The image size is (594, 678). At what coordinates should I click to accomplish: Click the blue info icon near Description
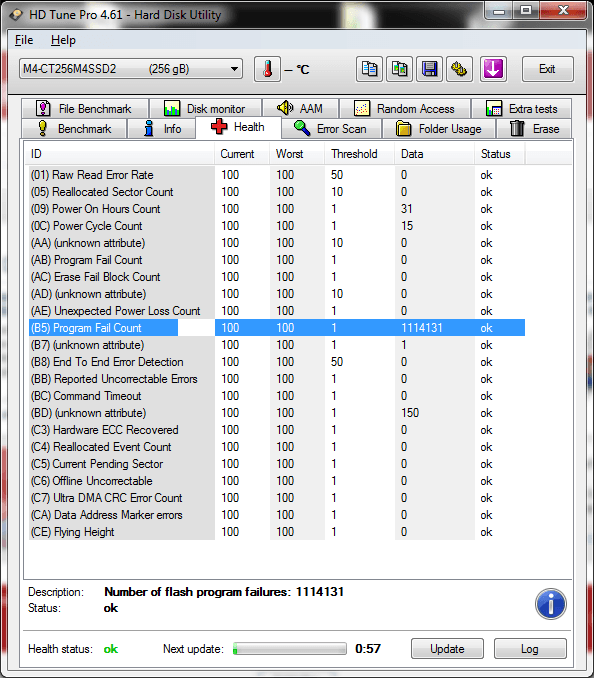(x=550, y=604)
